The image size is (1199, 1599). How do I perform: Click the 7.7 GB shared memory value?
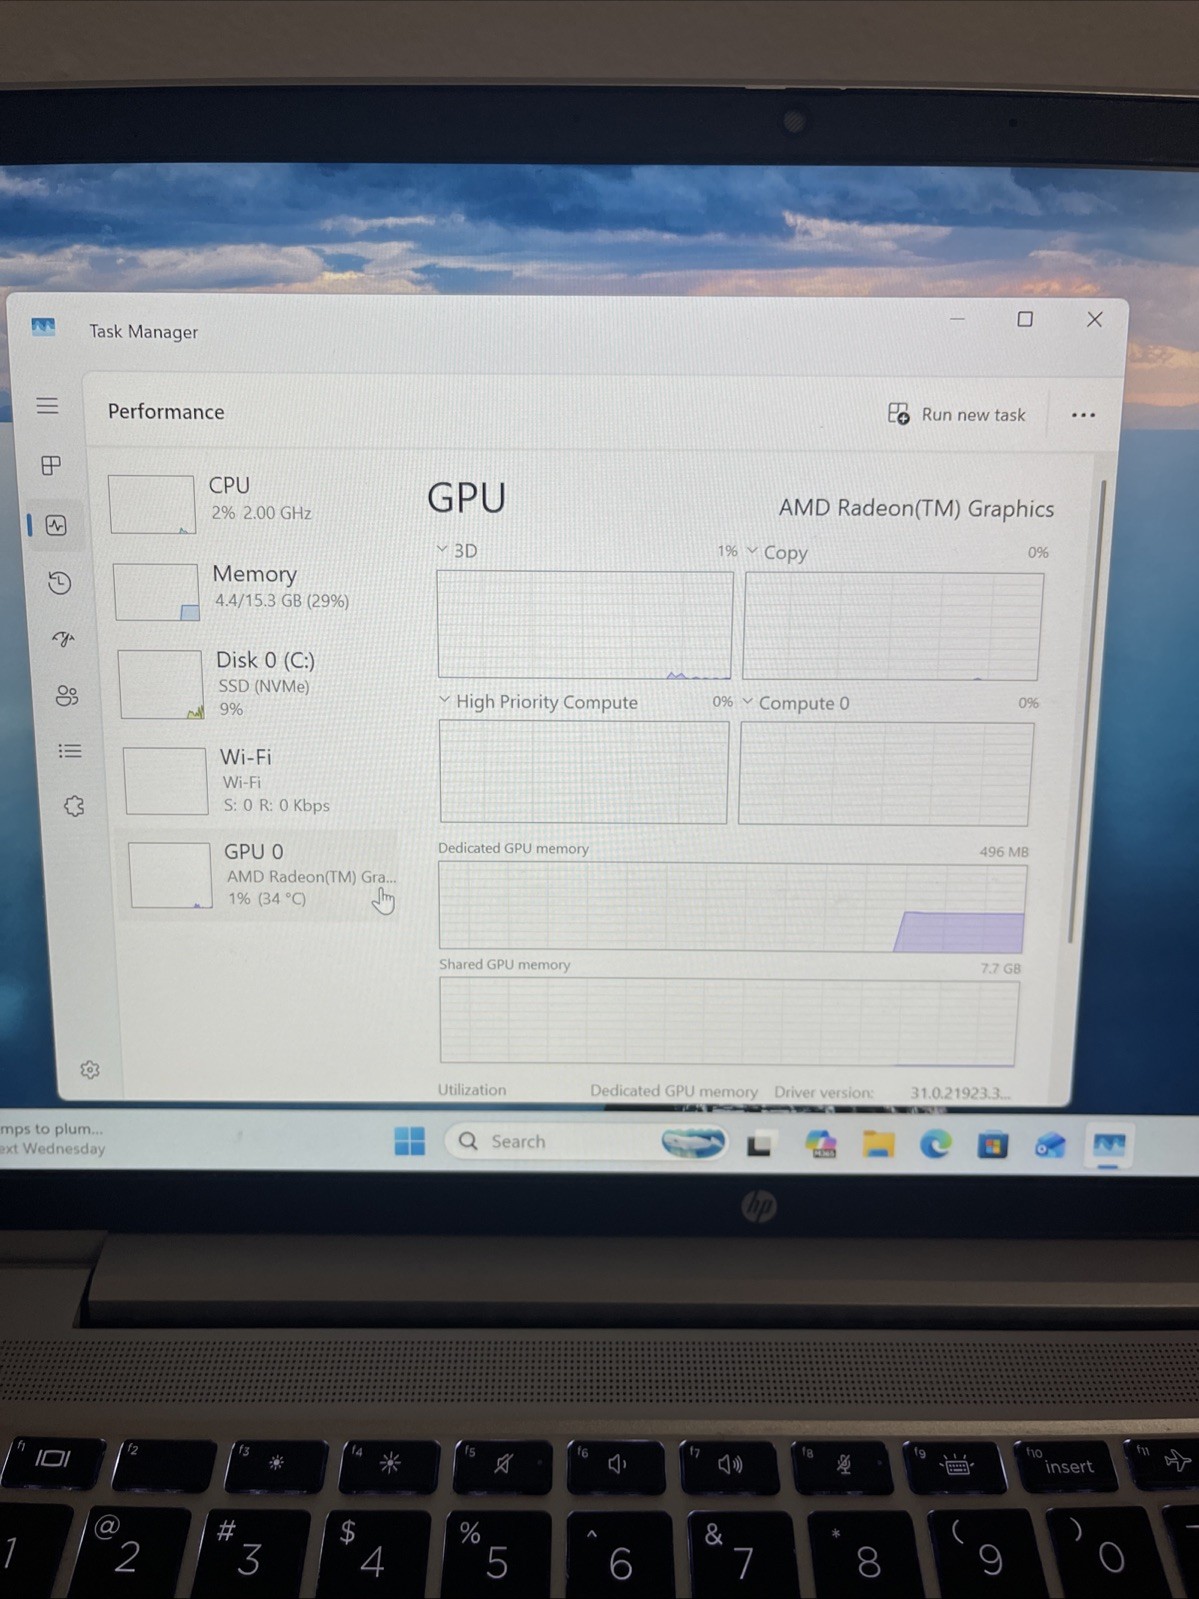[1001, 968]
